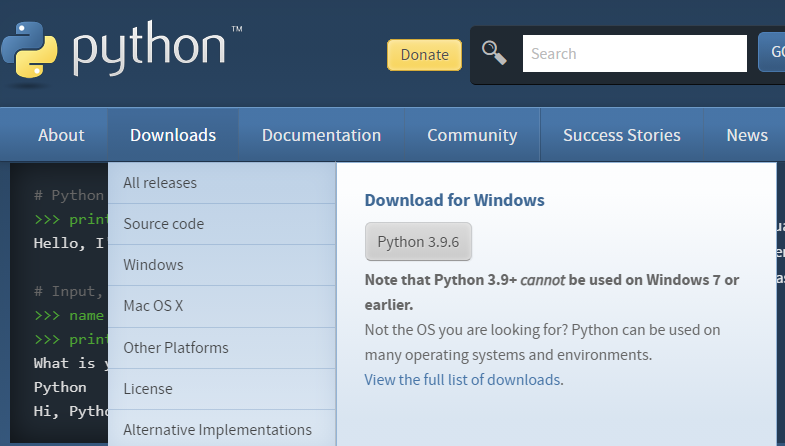
Task: Select Alternative Implementations entry
Action: click(x=222, y=428)
